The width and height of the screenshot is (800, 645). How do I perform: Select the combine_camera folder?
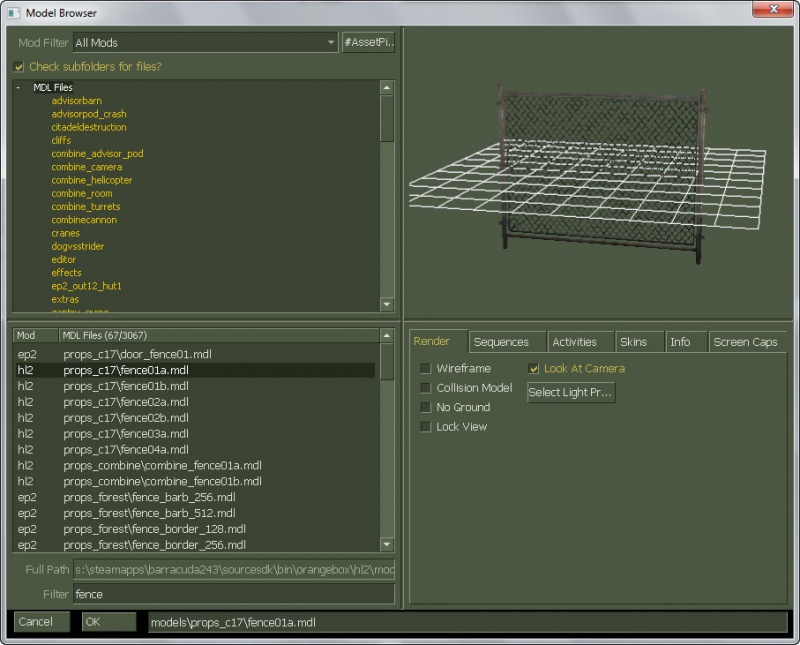[87, 167]
